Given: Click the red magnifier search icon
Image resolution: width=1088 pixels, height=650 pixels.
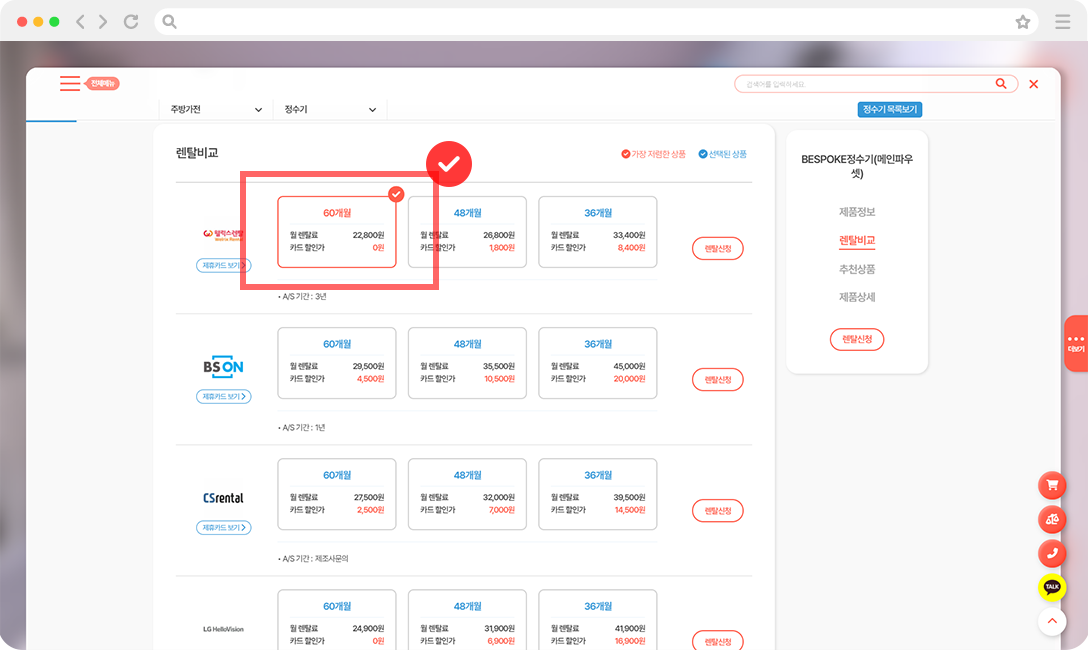Looking at the screenshot, I should [1001, 84].
